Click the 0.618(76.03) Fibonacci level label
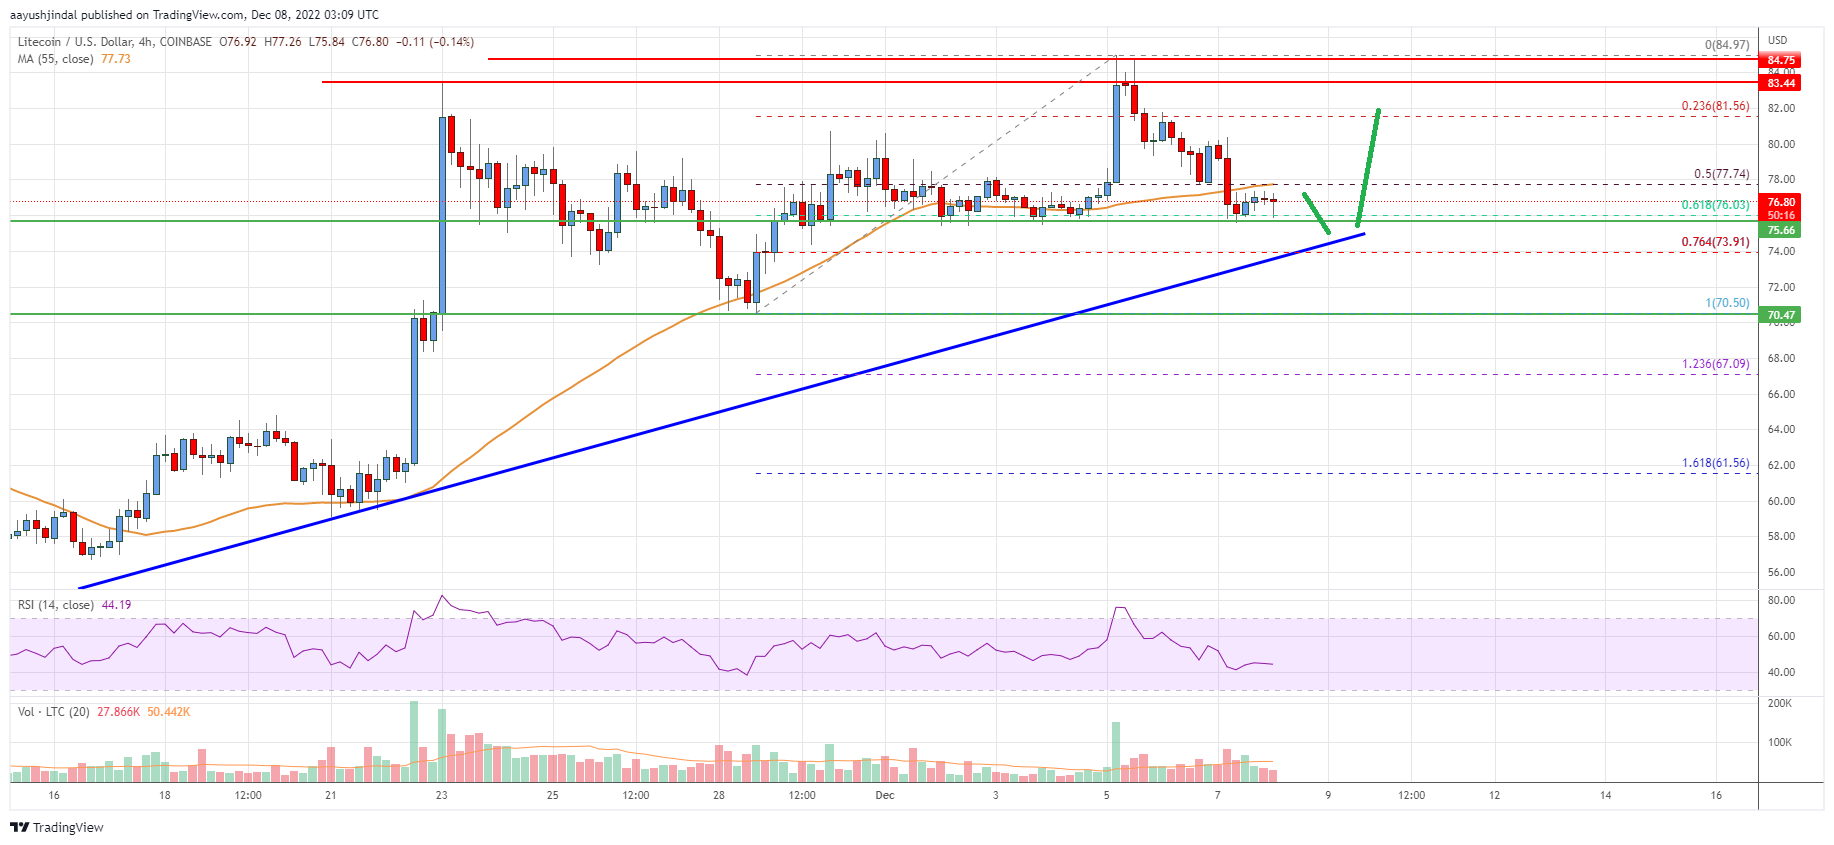 1715,205
